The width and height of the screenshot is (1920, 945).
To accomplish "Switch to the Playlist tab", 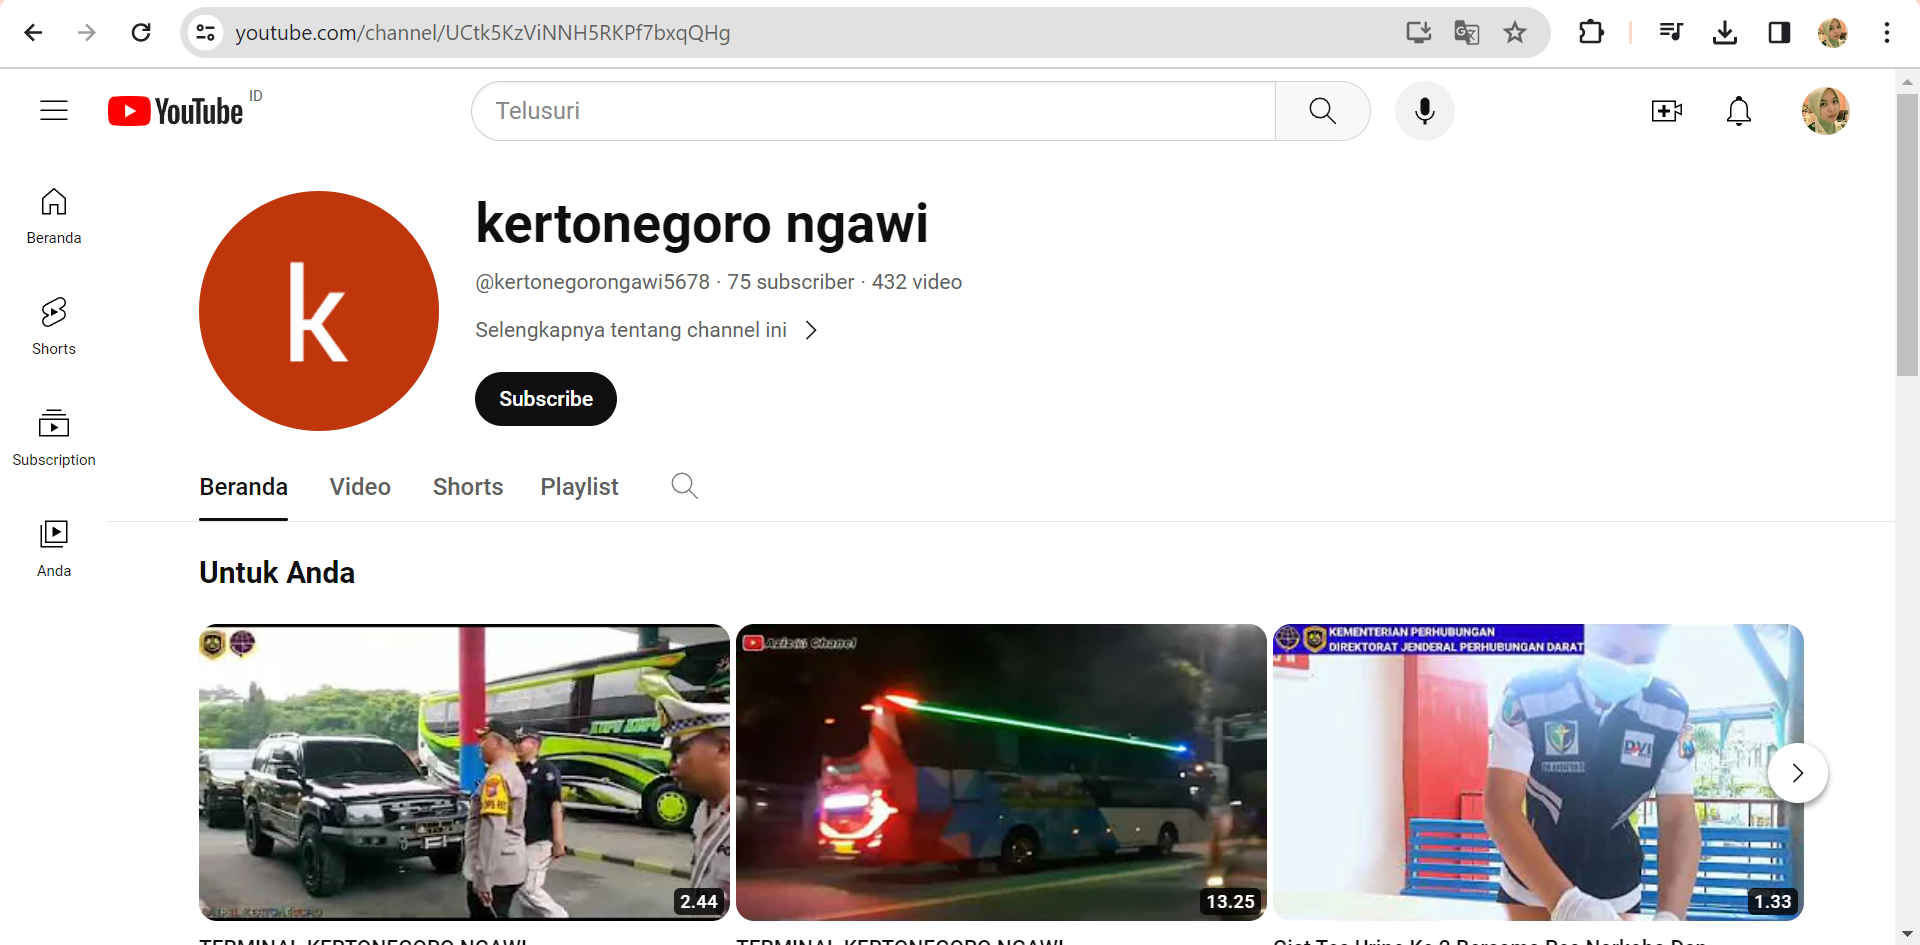I will click(579, 487).
